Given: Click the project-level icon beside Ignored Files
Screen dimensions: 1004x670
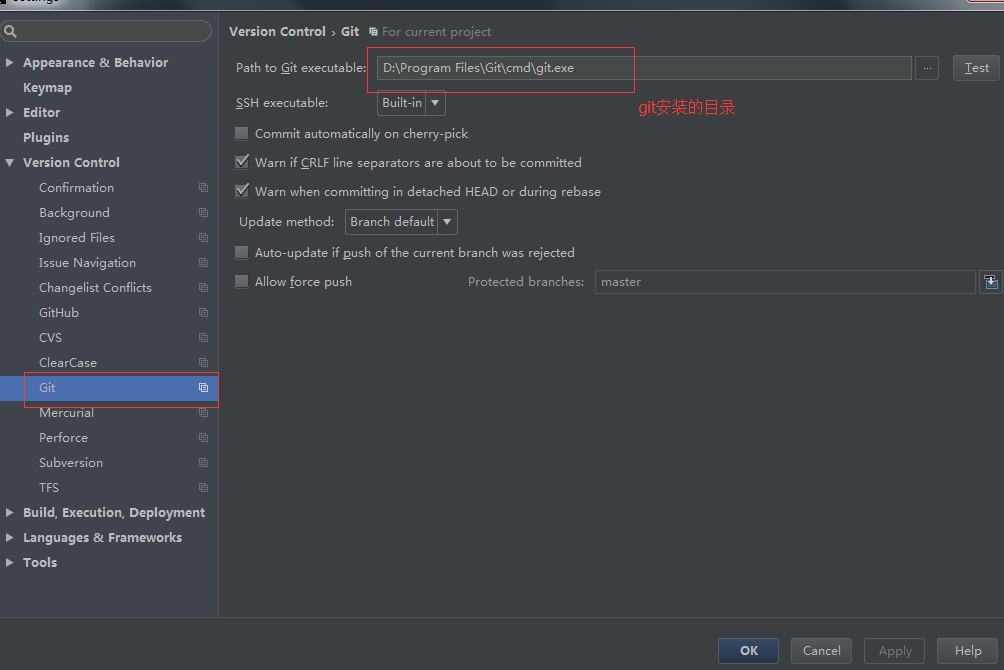Looking at the screenshot, I should click(x=203, y=238).
